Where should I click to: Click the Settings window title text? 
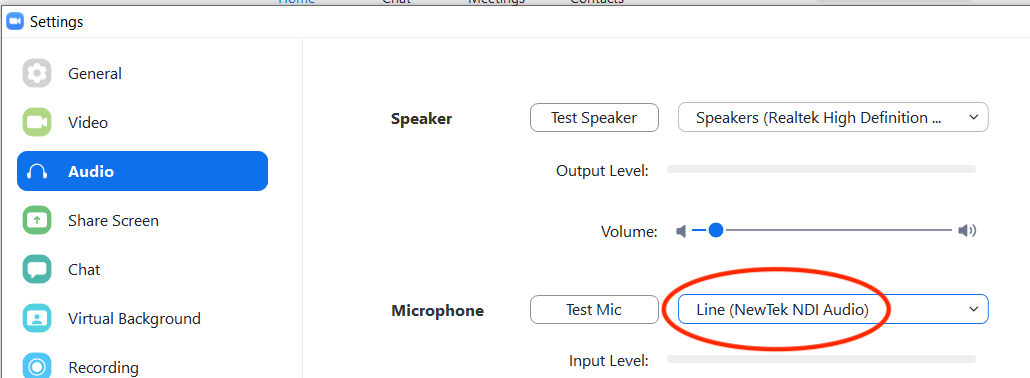[x=56, y=22]
